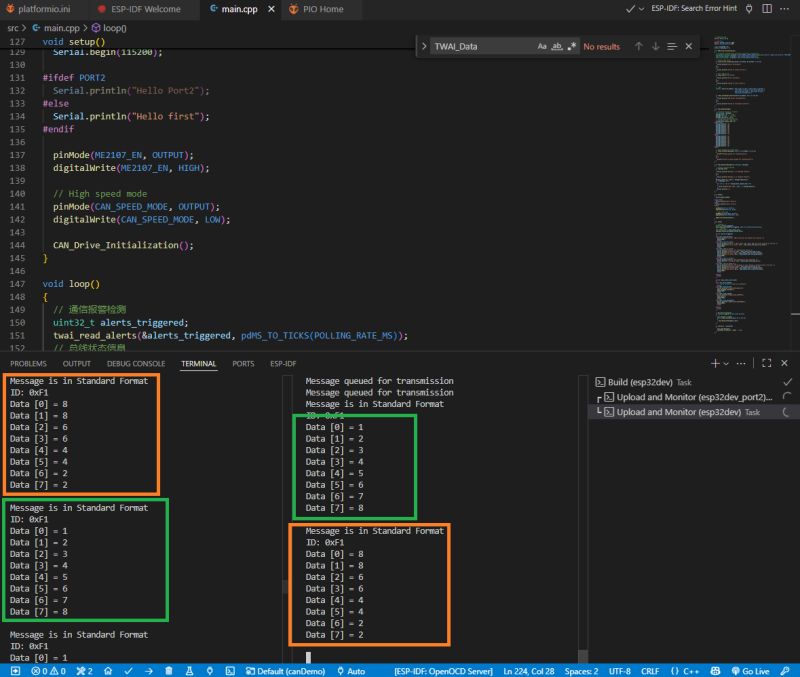Open the DEBUG CONSOLE panel tab
This screenshot has width=800, height=677.
click(x=136, y=364)
